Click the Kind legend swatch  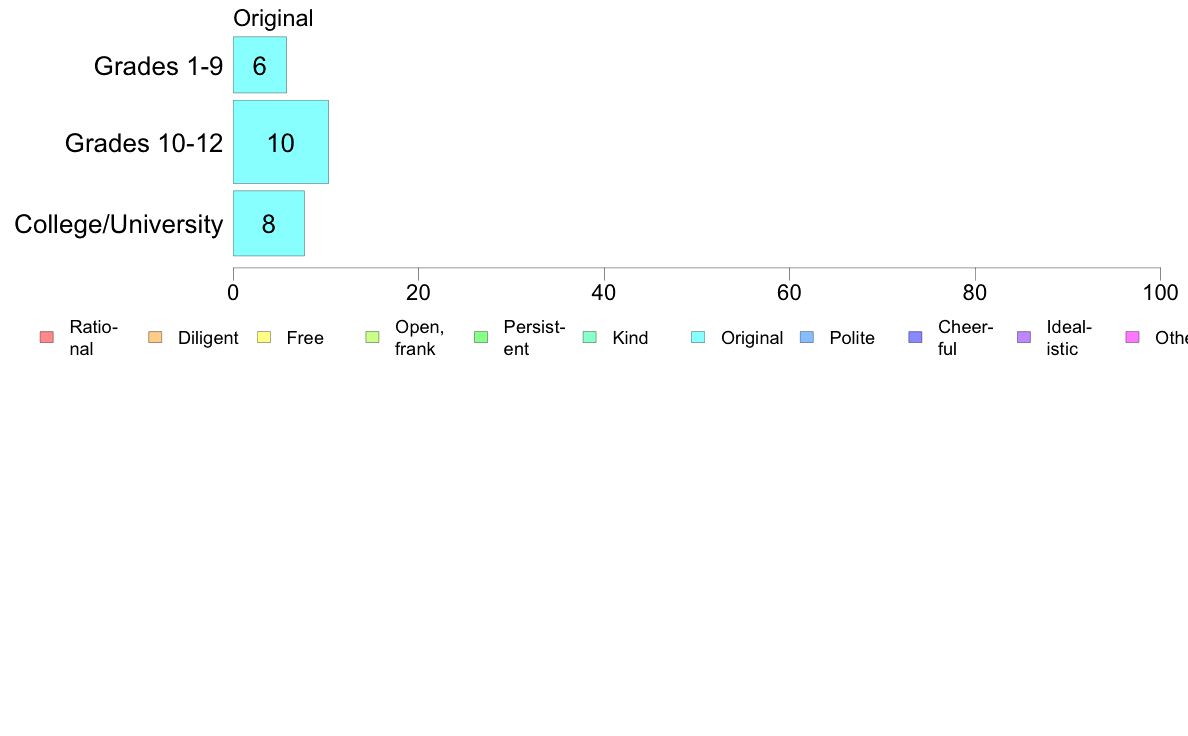coord(589,337)
